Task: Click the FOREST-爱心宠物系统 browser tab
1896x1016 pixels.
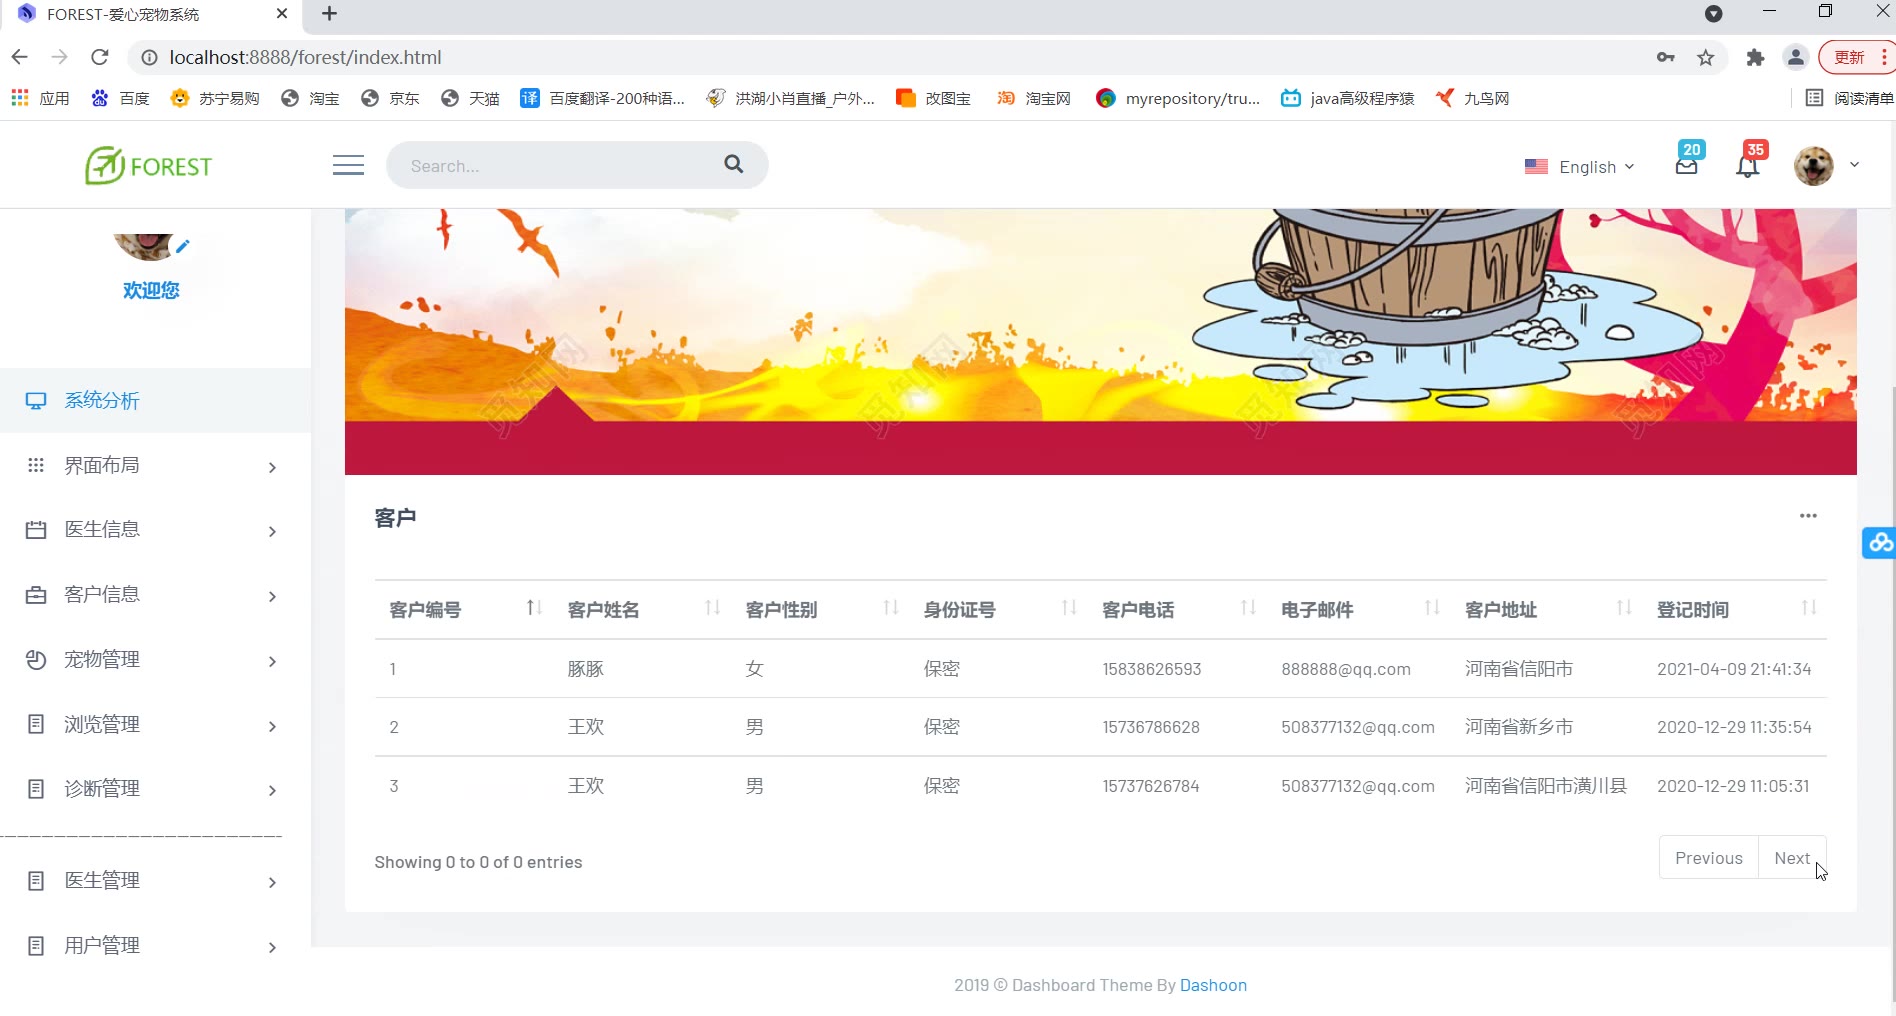Action: point(150,14)
